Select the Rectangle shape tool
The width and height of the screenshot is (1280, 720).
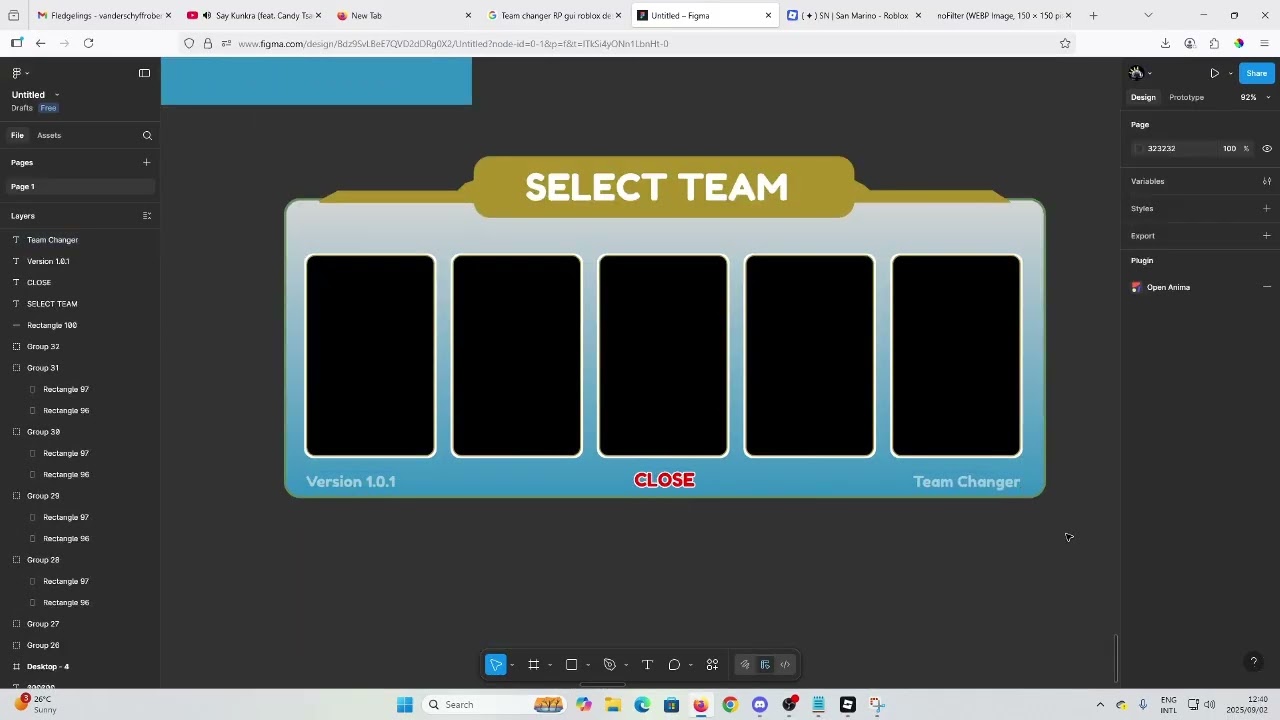[x=571, y=665]
